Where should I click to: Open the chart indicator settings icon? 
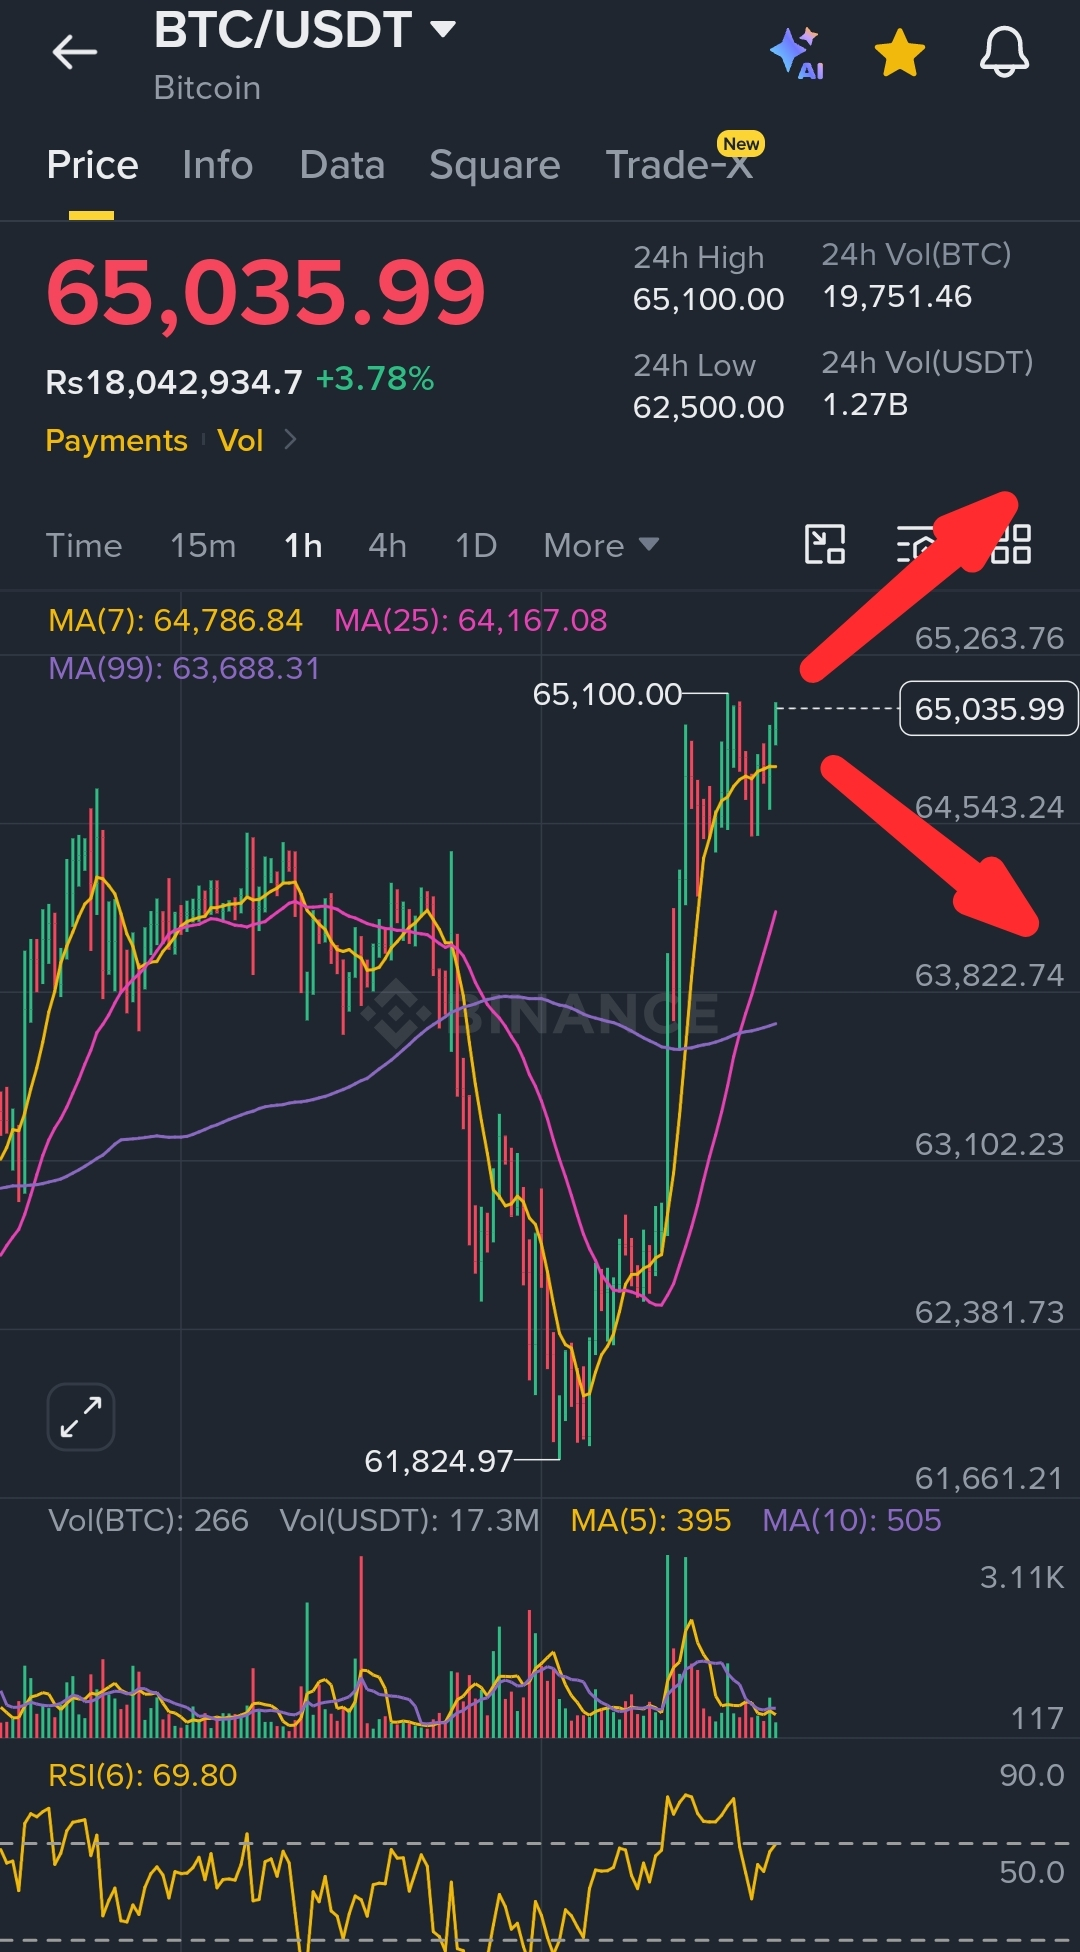tap(918, 545)
